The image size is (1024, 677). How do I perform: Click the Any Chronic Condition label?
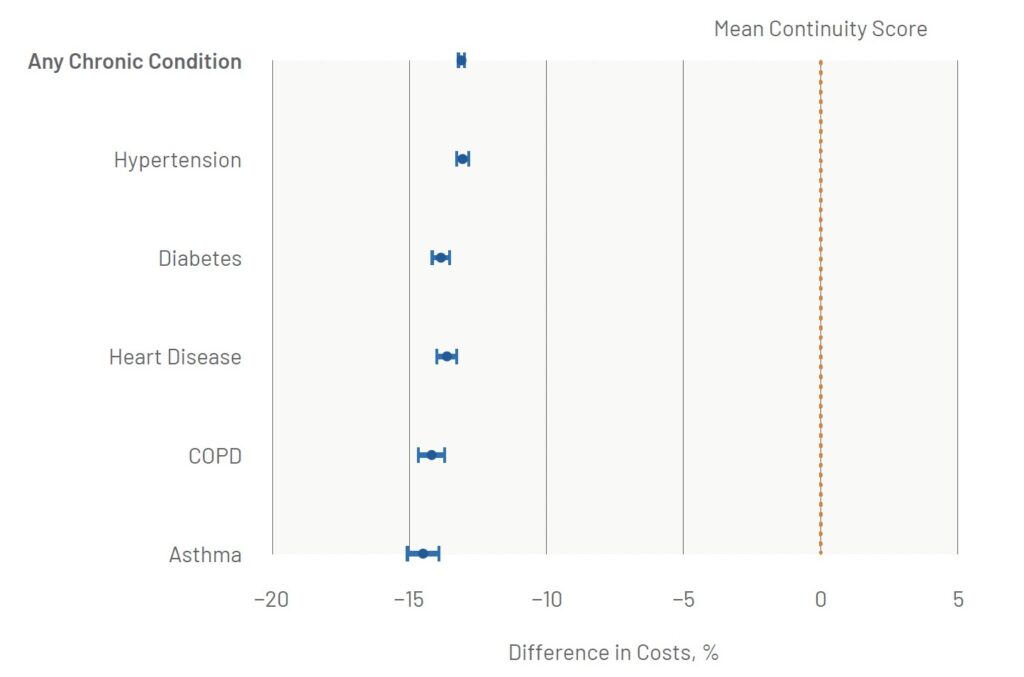click(135, 61)
